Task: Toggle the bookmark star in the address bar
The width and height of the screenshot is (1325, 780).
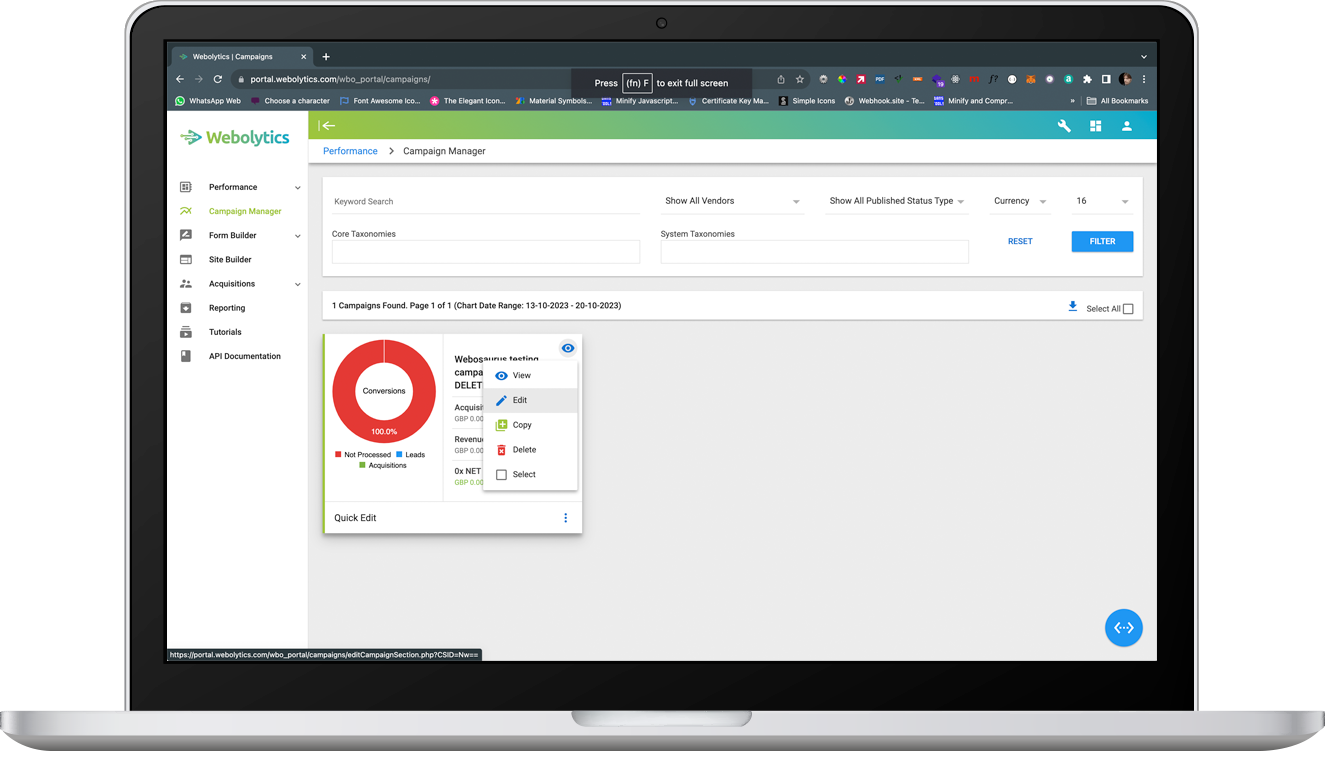Action: 799,78
